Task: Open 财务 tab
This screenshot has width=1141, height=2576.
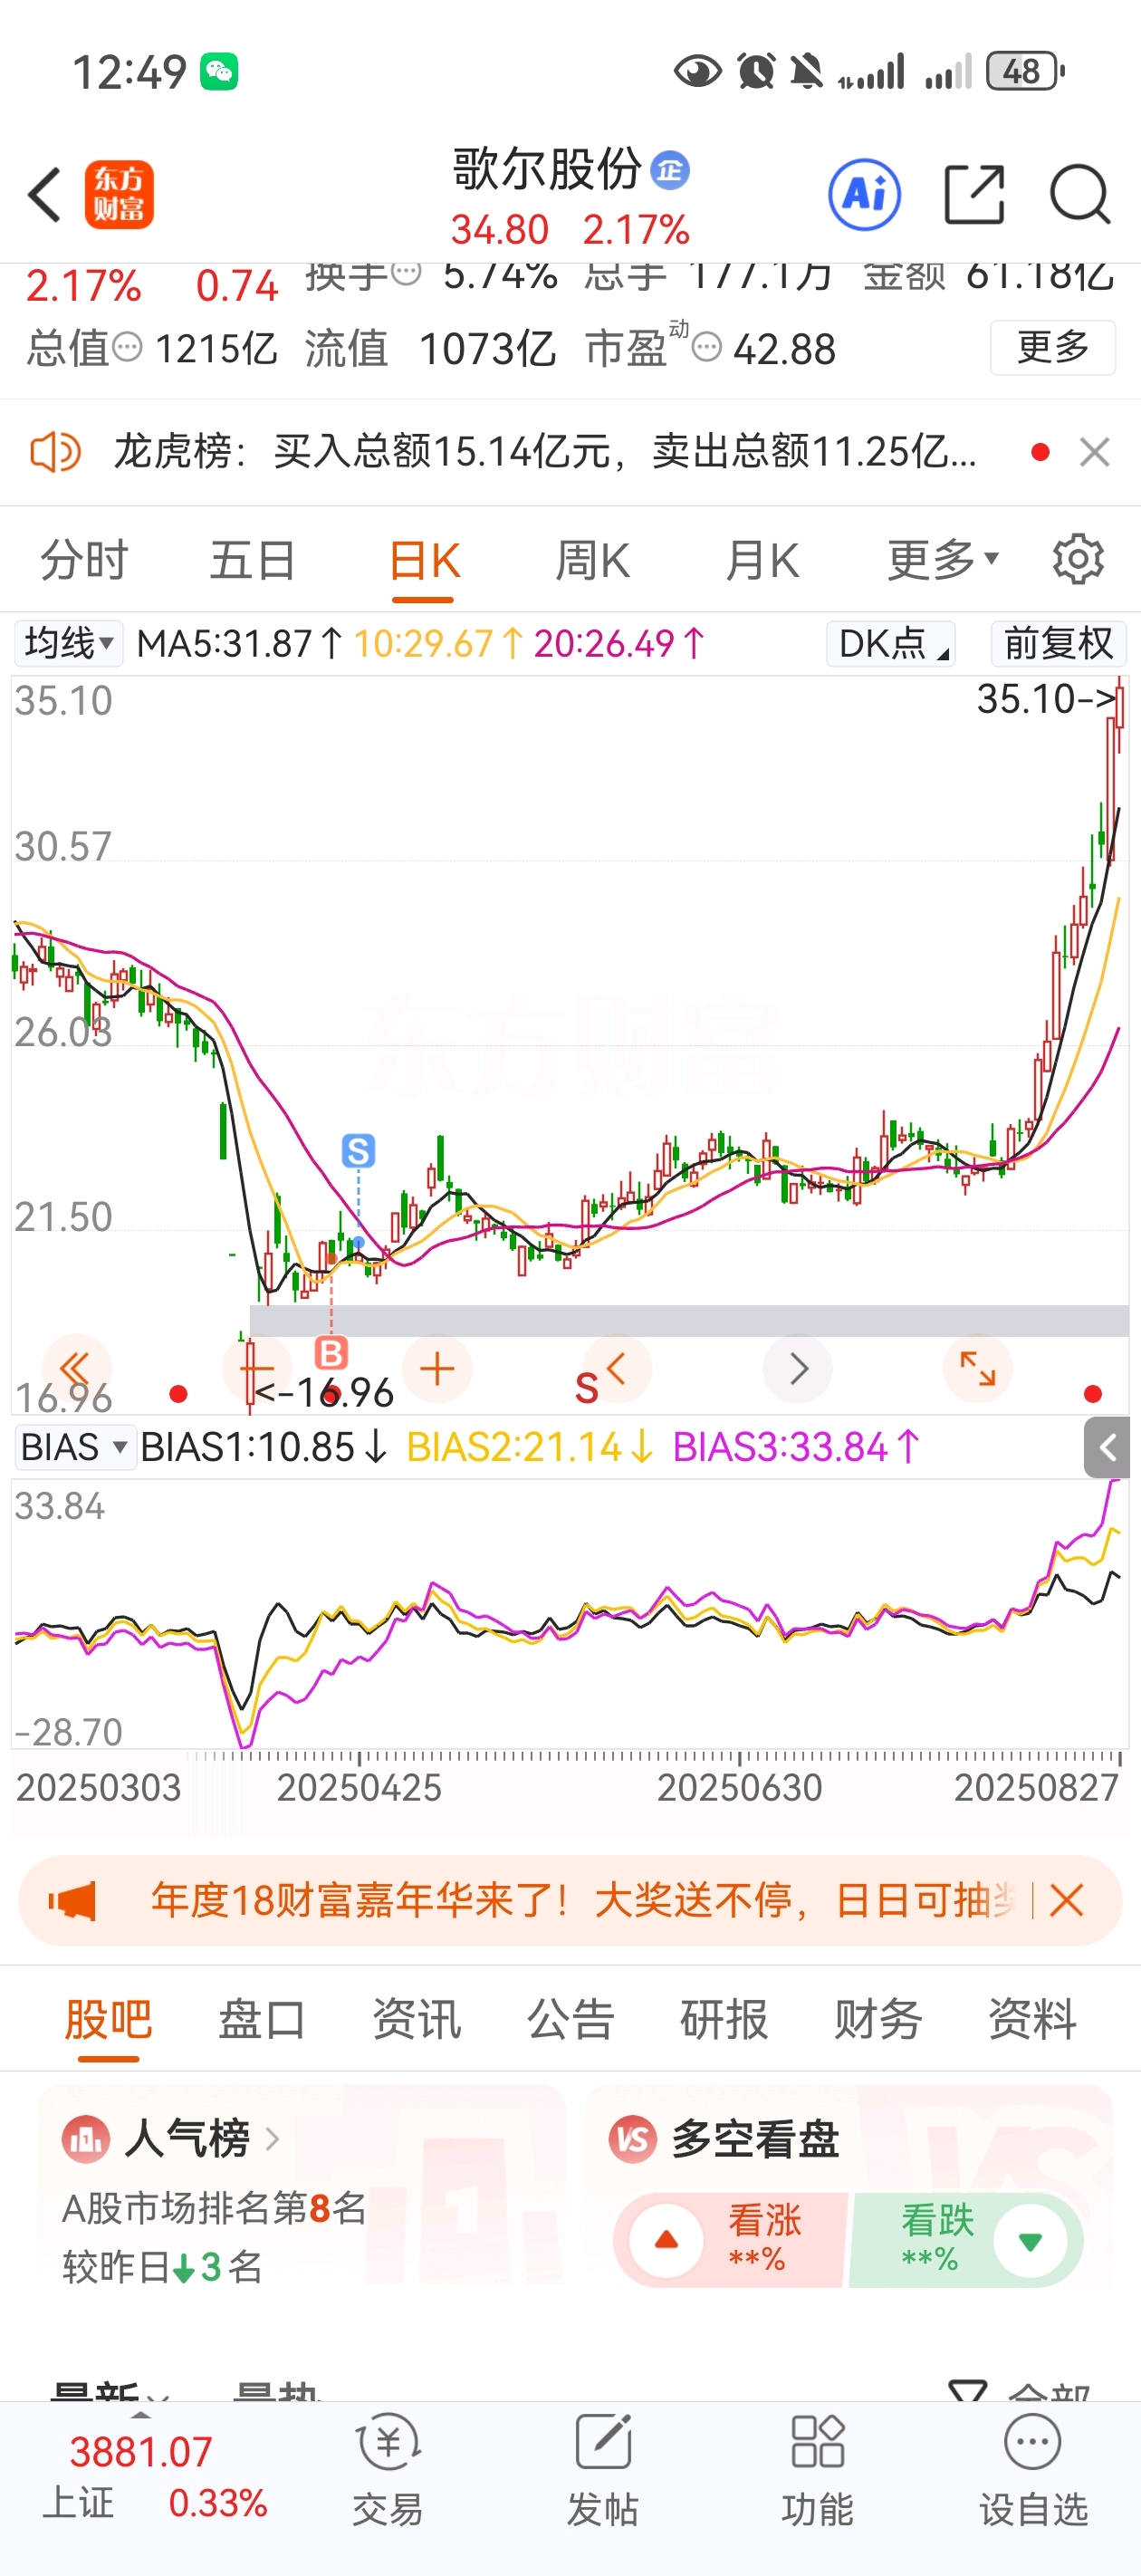Action: [878, 2018]
